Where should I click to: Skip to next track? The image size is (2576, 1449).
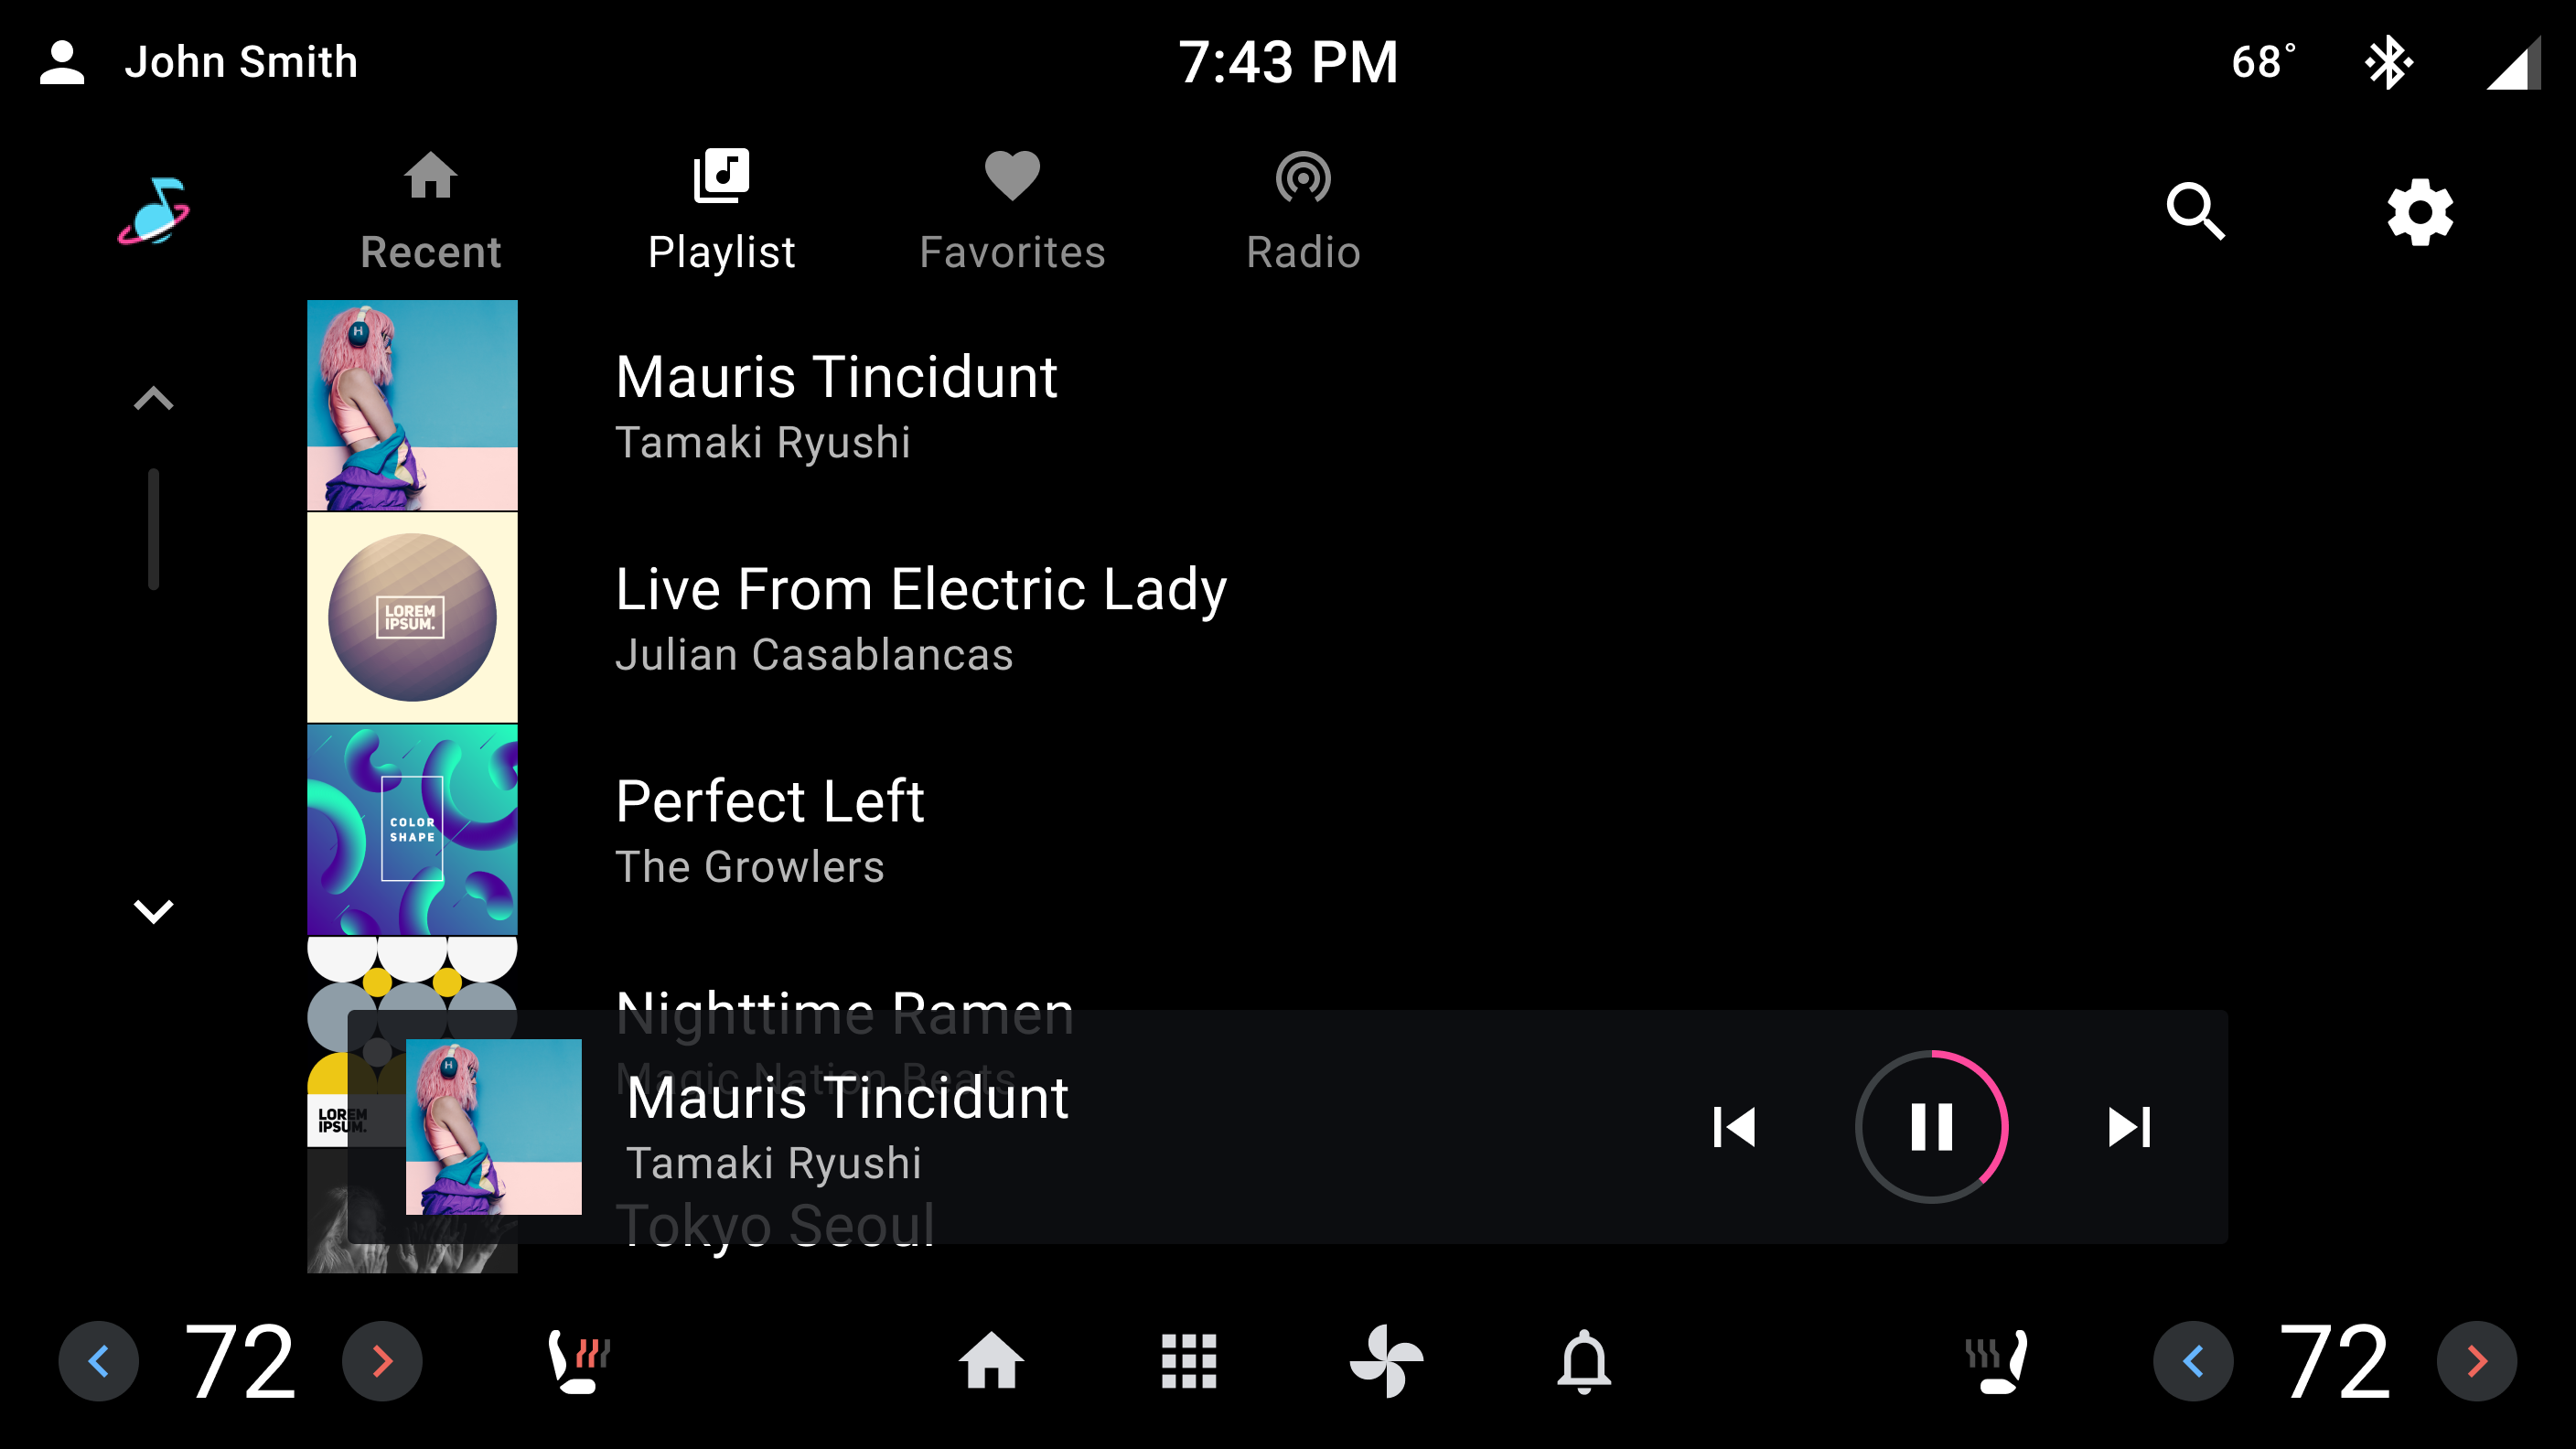point(2127,1127)
